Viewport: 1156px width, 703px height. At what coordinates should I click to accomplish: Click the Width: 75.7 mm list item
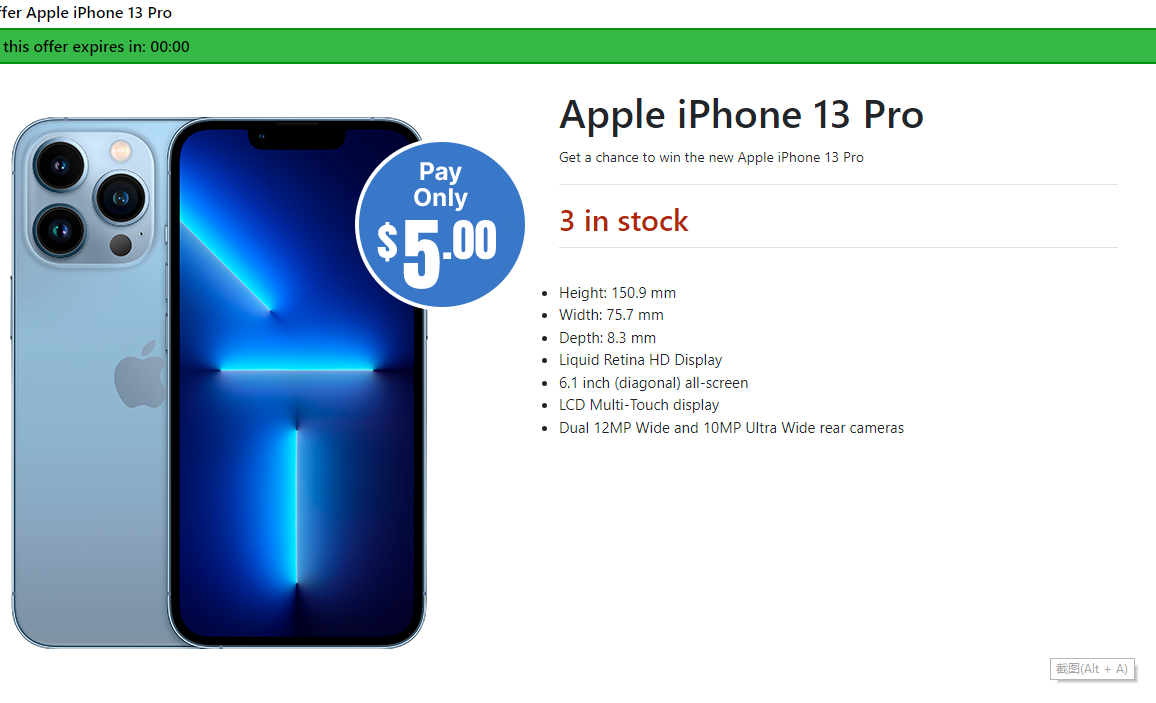coord(611,315)
